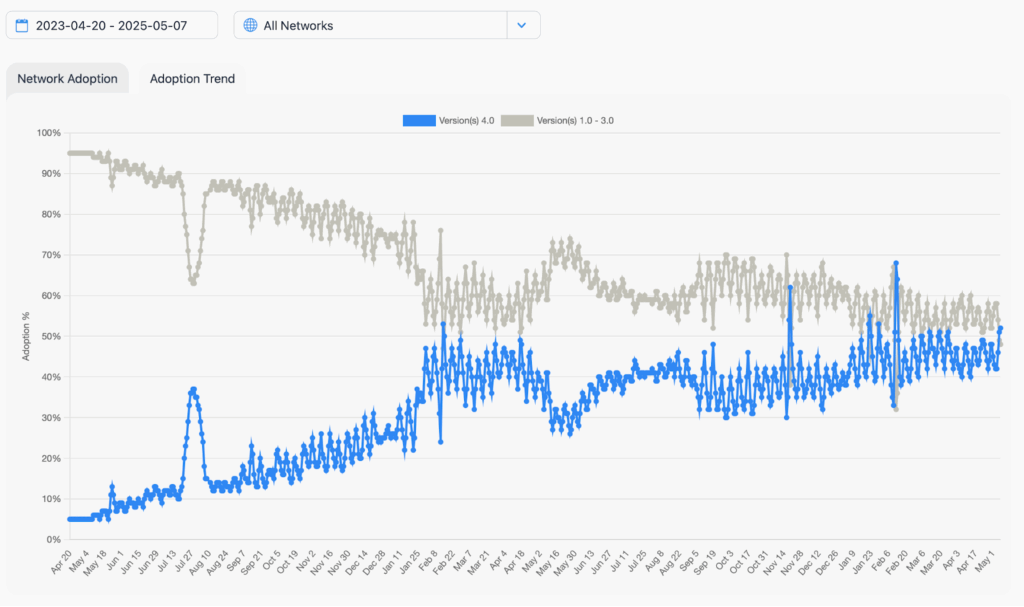Click the calendar icon in the date field
1024x607 pixels.
pyautogui.click(x=22, y=25)
